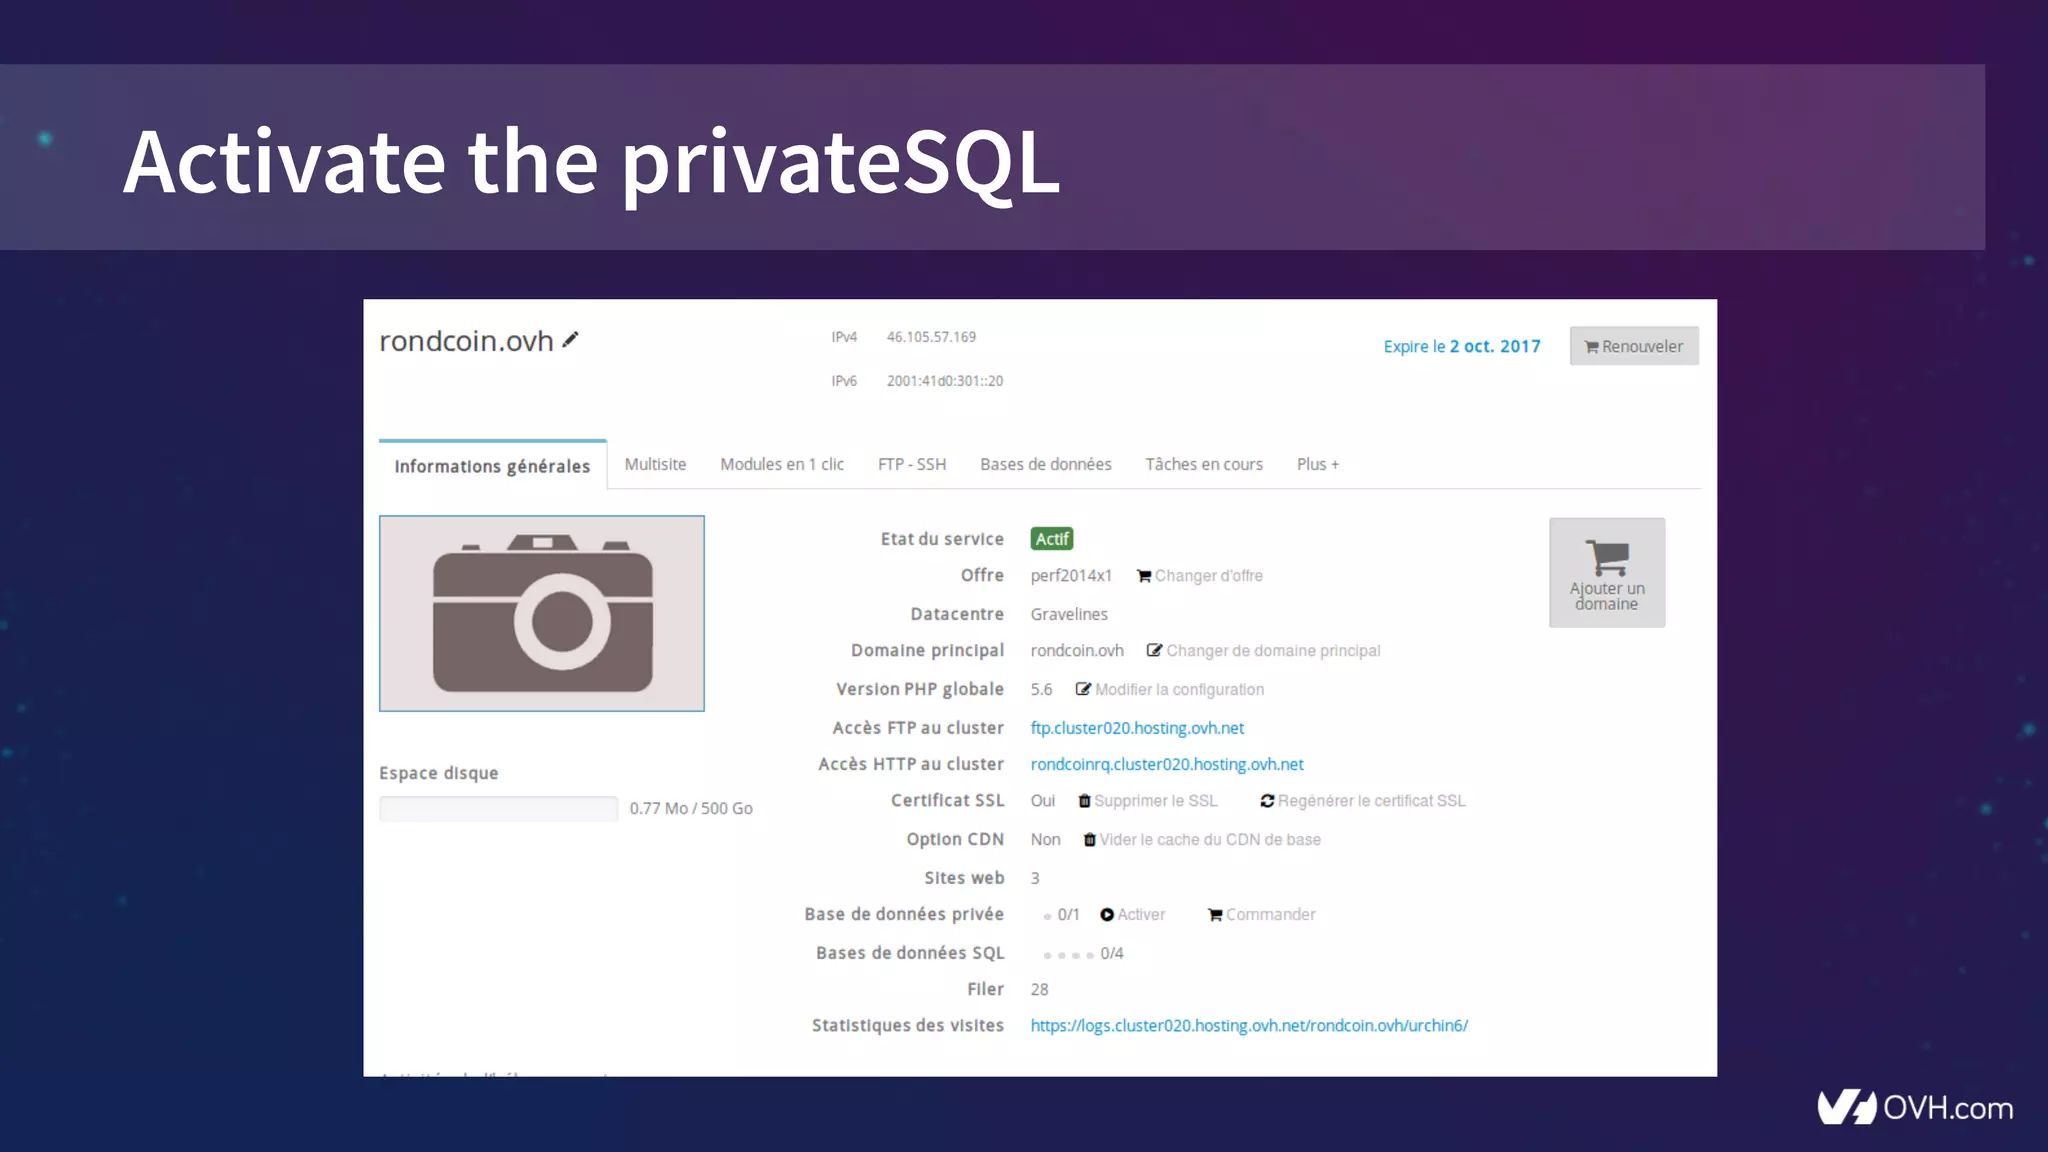The image size is (2048, 1152).
Task: View the Tâches en cours tab
Action: coord(1204,464)
